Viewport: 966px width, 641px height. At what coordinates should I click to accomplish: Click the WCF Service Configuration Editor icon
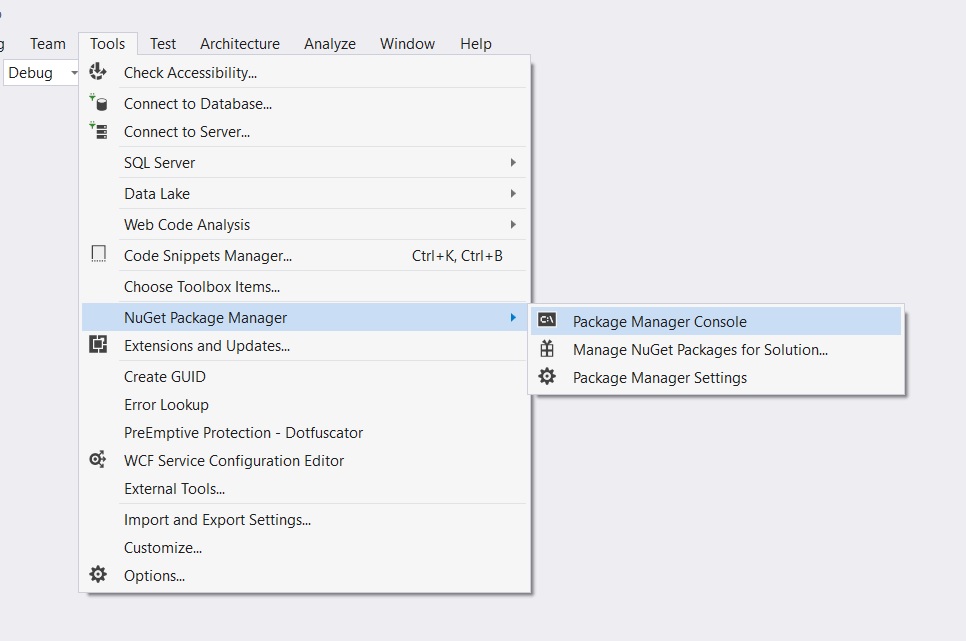pos(97,460)
